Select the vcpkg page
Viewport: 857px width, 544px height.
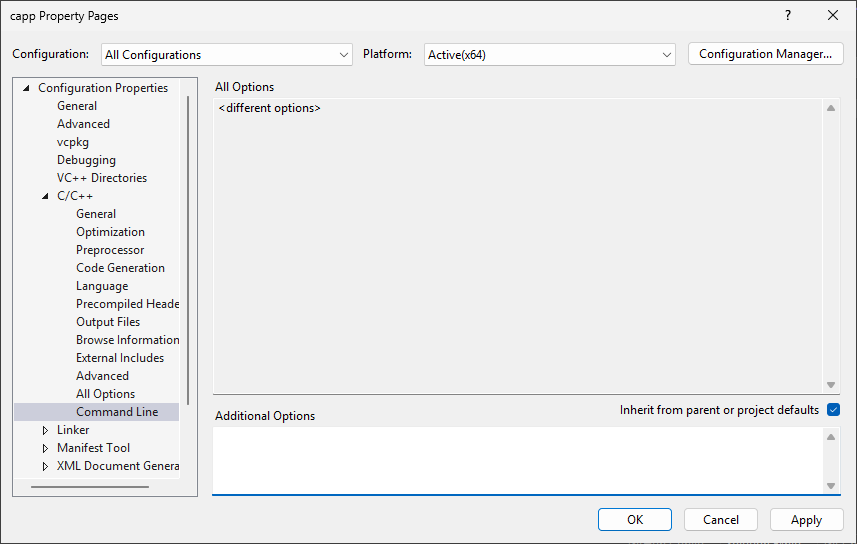tap(73, 142)
